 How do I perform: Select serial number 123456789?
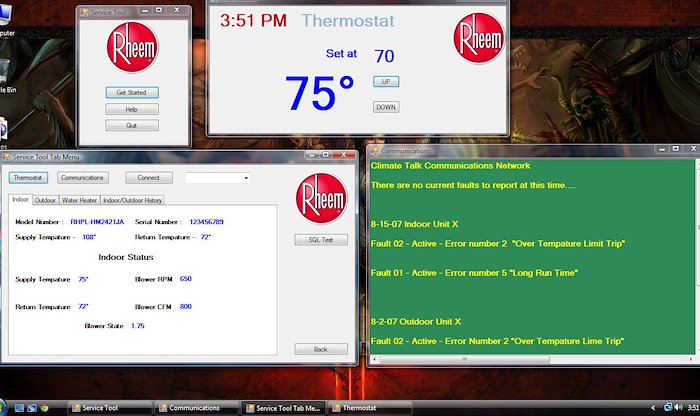click(207, 222)
